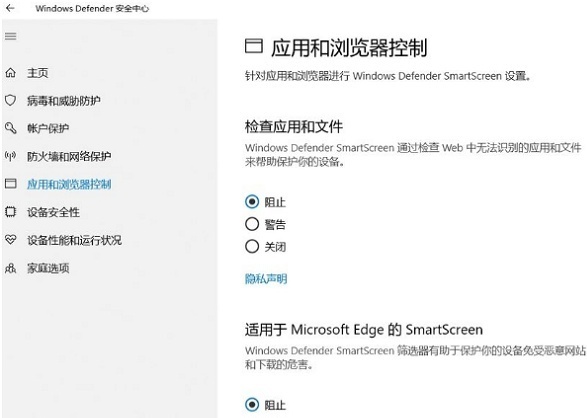587x418 pixels.
Task: Open 家庭选项 in sidebar
Action: (x=48, y=268)
